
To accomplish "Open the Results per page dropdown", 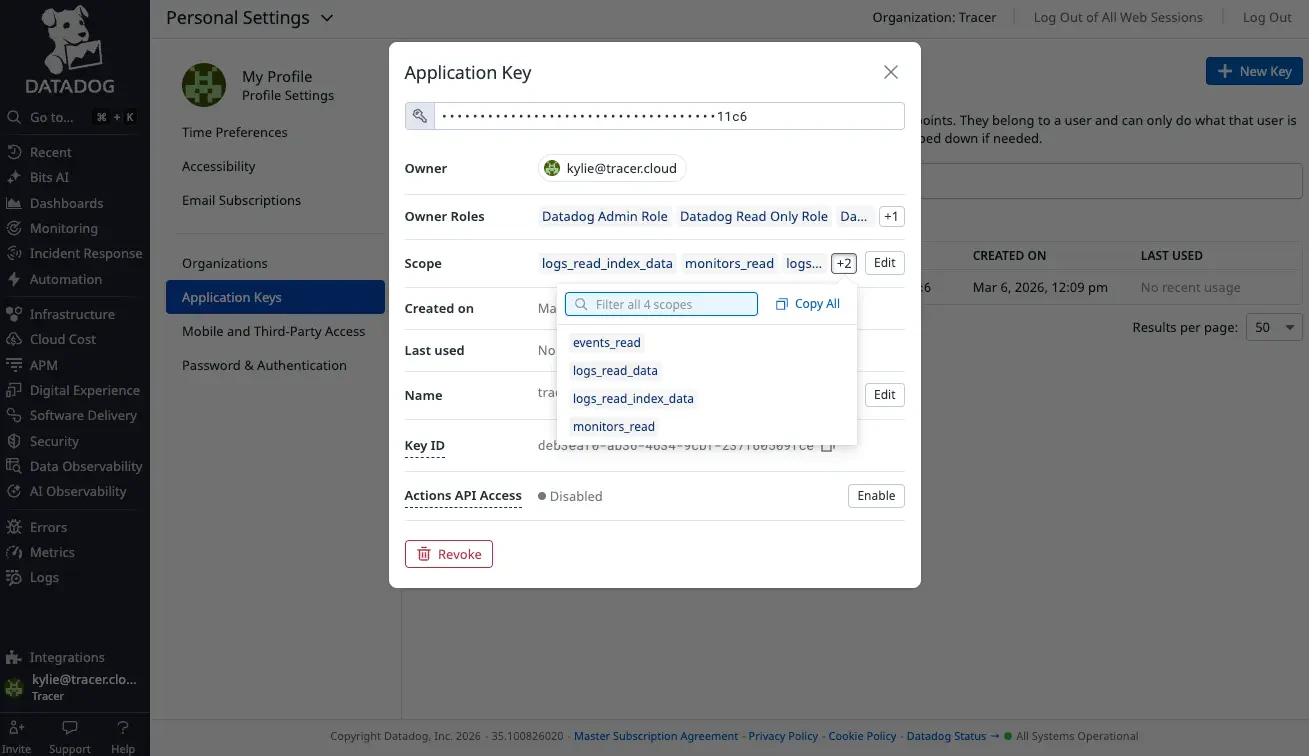I will 1273,327.
